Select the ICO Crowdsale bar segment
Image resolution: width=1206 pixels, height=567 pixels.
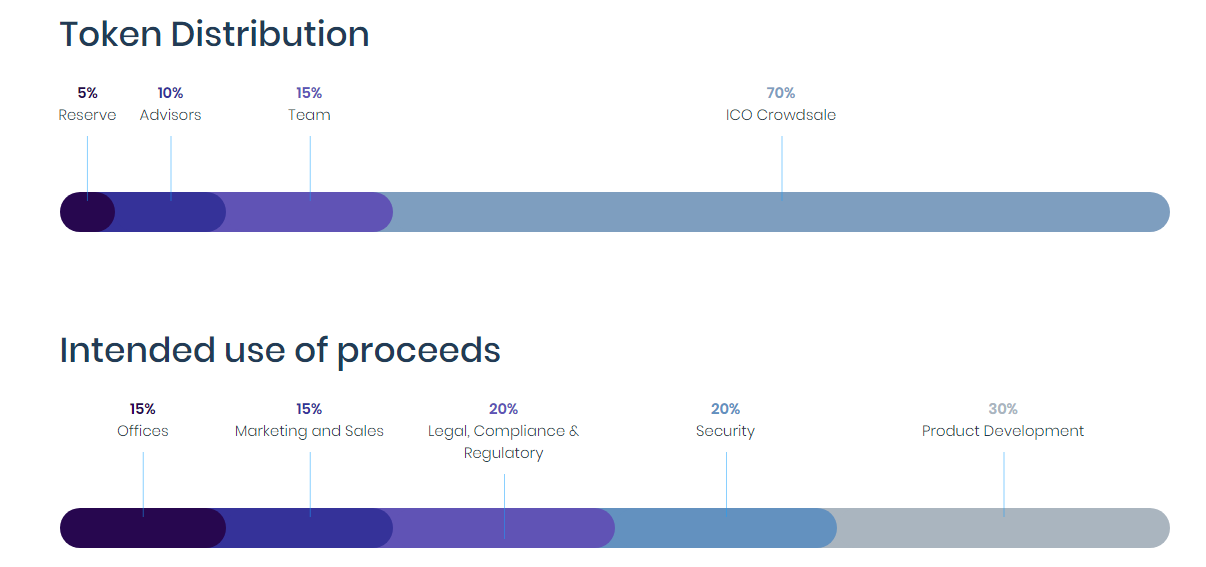(781, 212)
